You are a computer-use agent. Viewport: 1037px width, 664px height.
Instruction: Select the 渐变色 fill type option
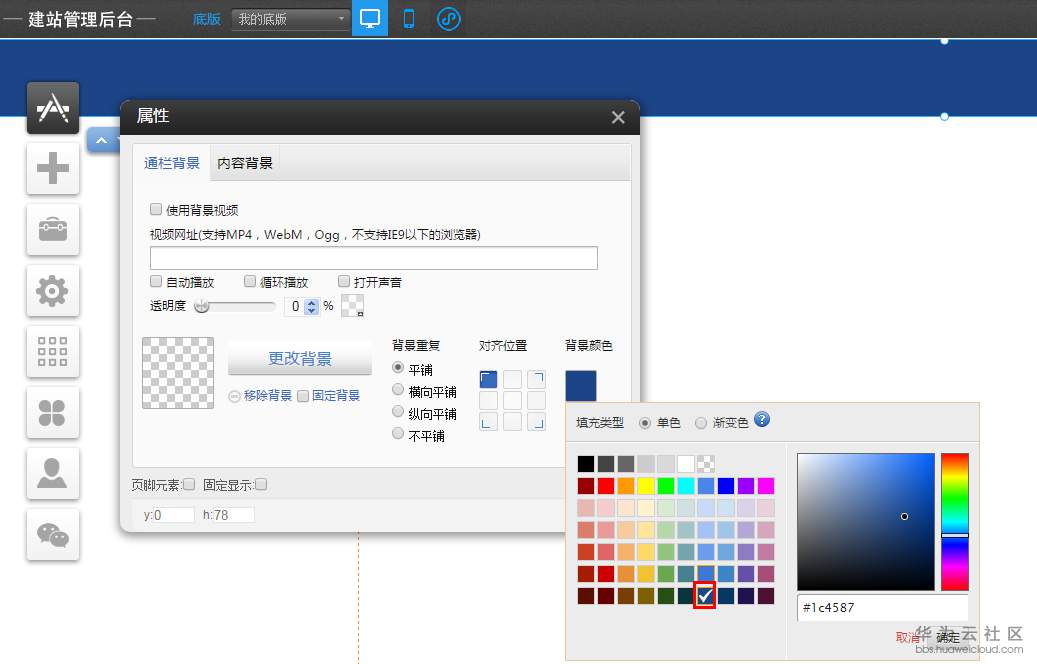coord(703,421)
